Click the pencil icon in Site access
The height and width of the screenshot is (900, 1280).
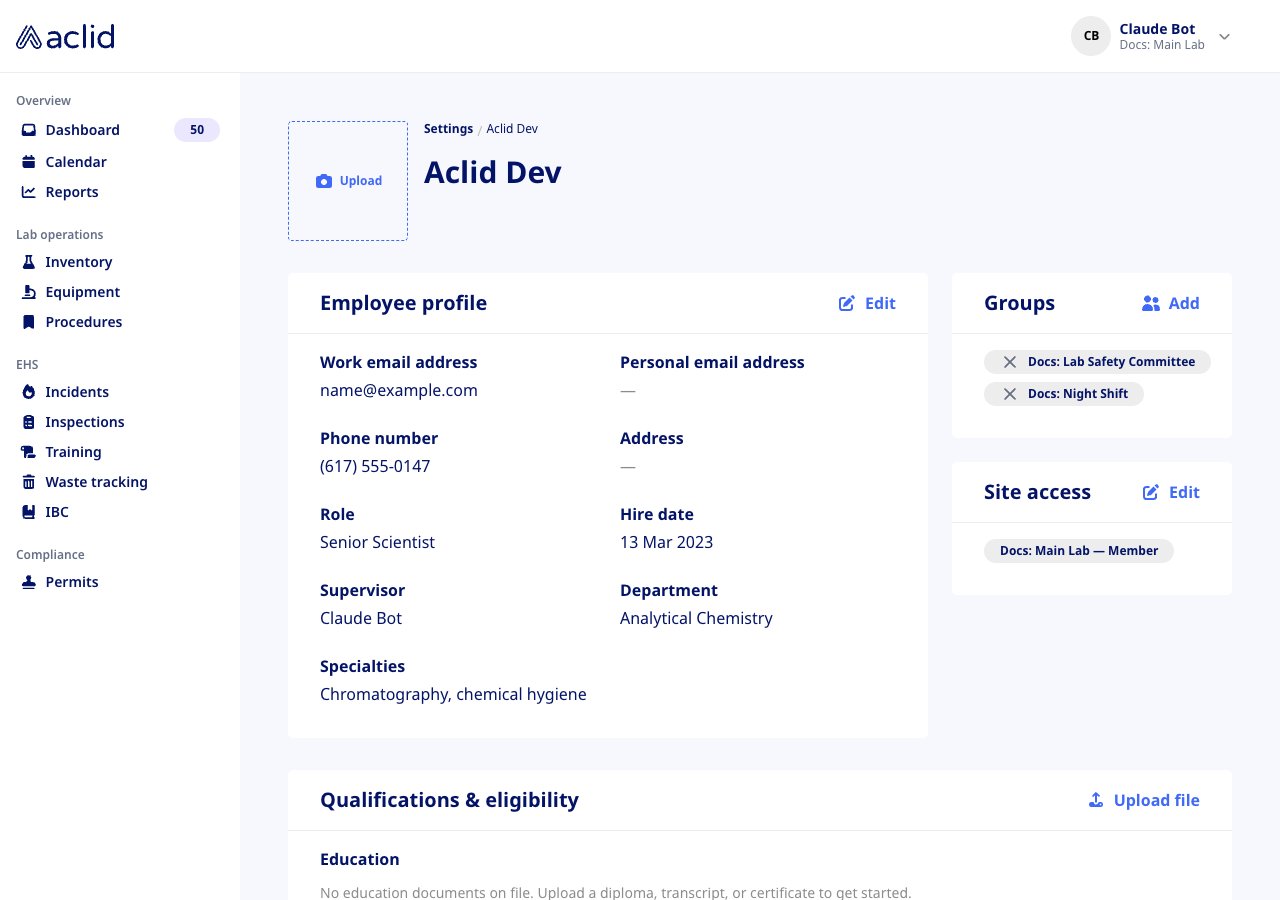point(1151,492)
